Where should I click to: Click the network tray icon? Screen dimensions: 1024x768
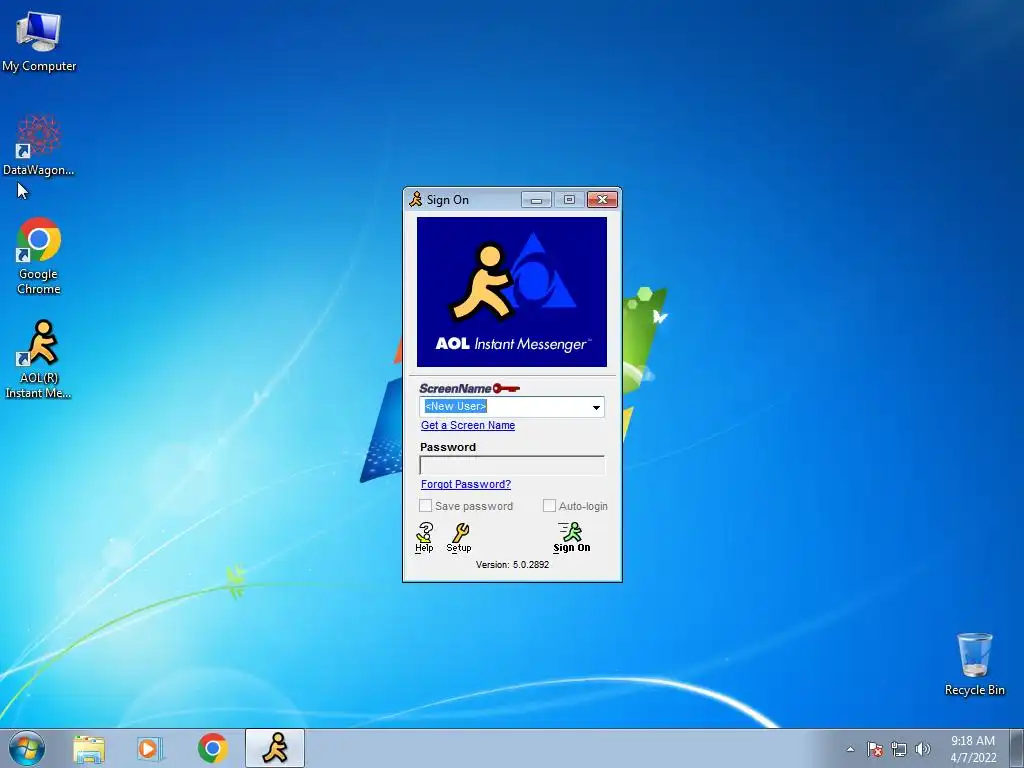coord(899,749)
